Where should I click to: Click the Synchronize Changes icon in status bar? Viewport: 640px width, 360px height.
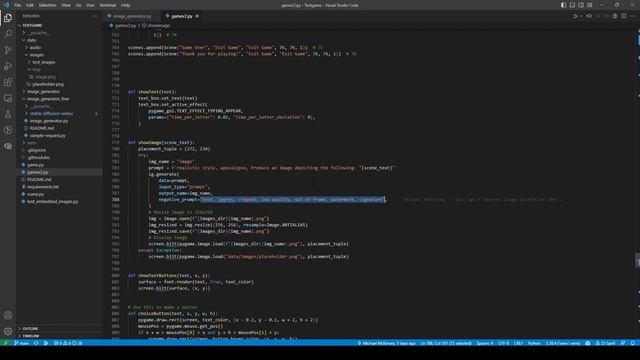pyautogui.click(x=36, y=343)
